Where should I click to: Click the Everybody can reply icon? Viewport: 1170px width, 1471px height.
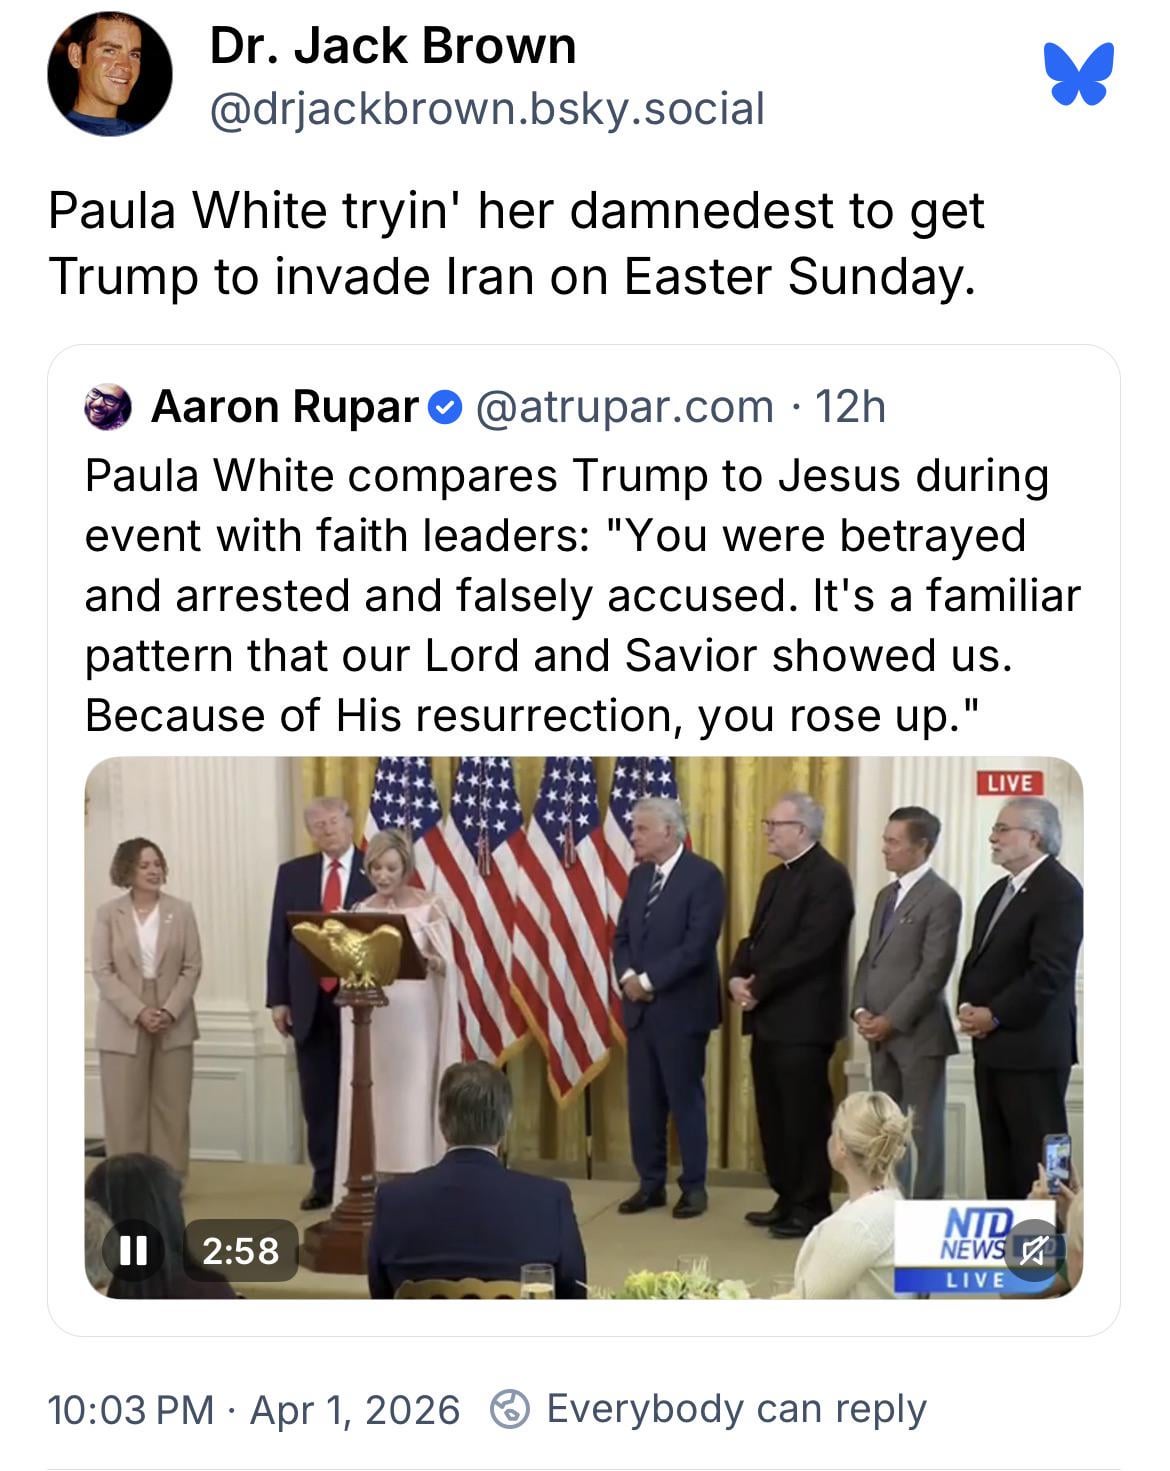point(510,1410)
